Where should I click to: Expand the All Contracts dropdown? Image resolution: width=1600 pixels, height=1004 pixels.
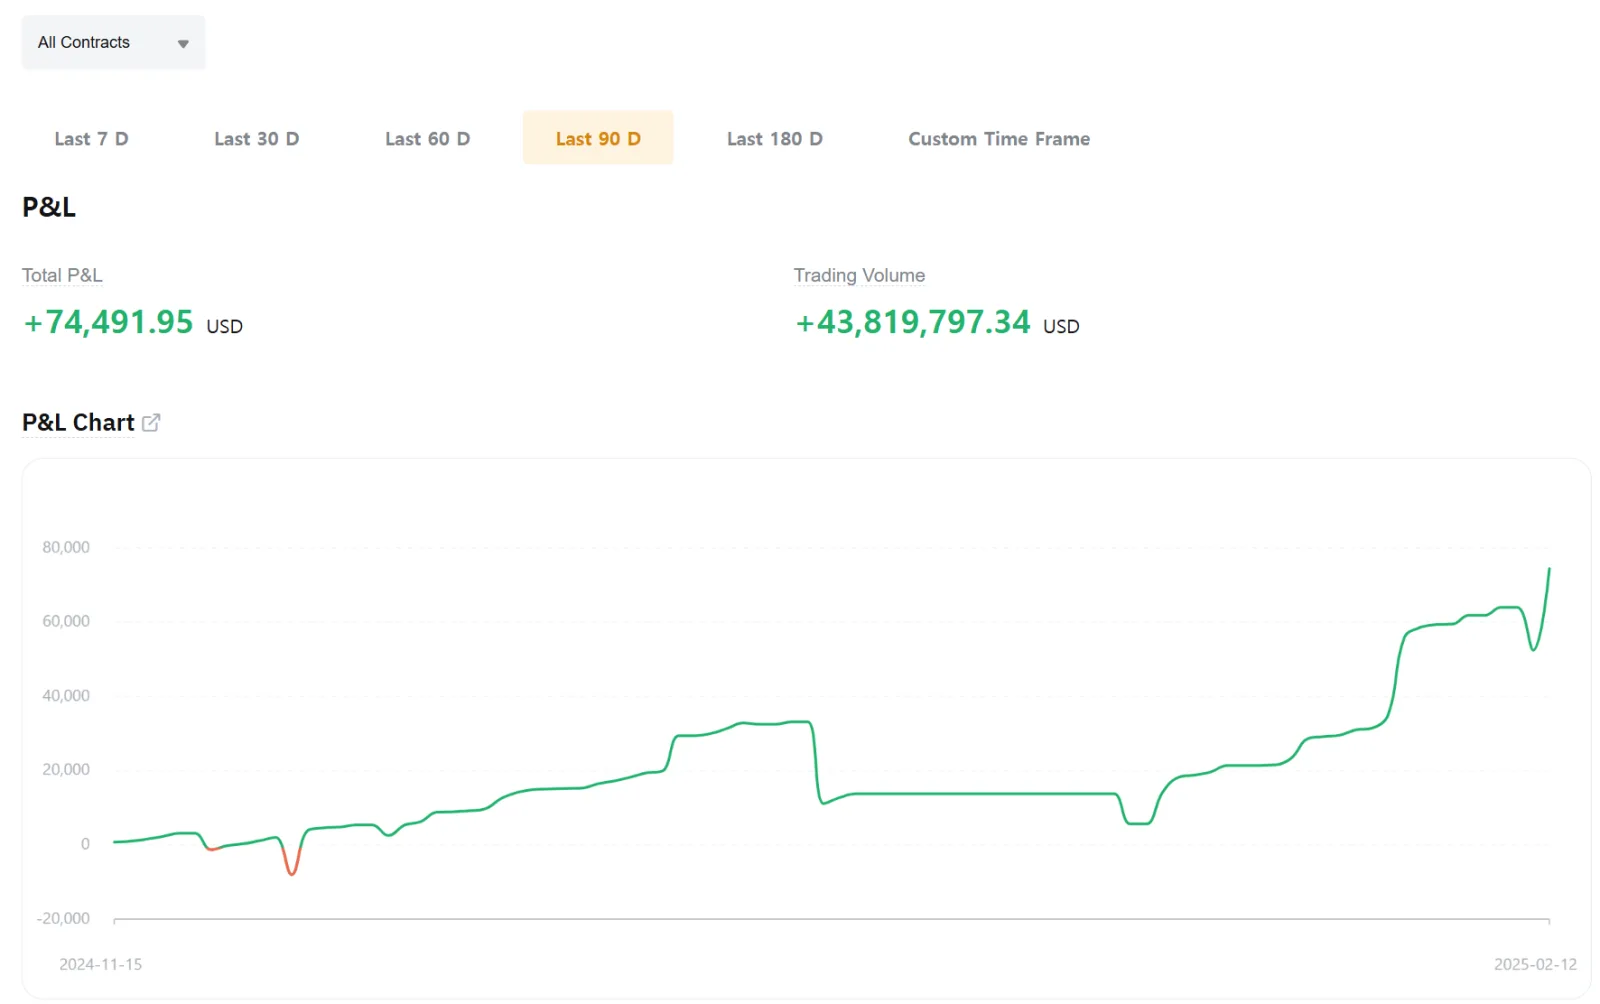coord(113,42)
